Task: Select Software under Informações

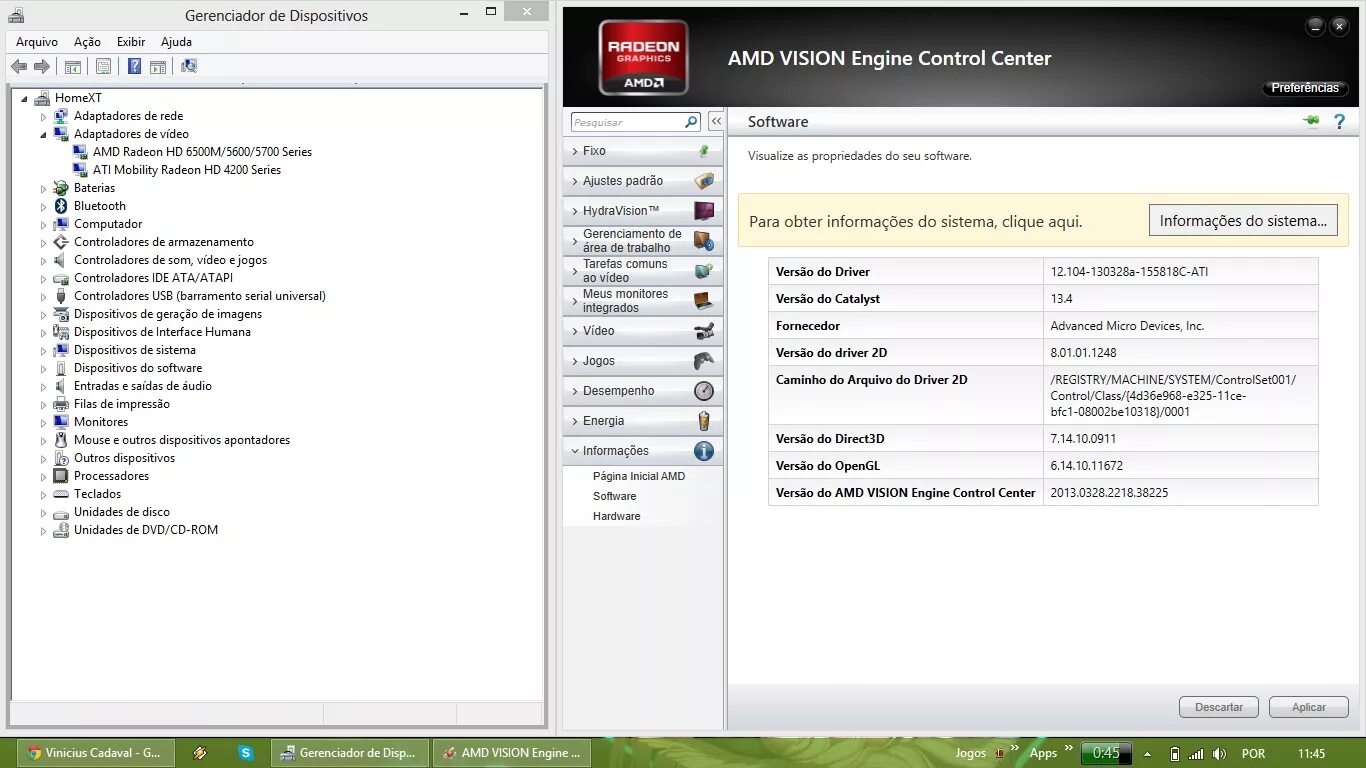Action: pos(614,496)
